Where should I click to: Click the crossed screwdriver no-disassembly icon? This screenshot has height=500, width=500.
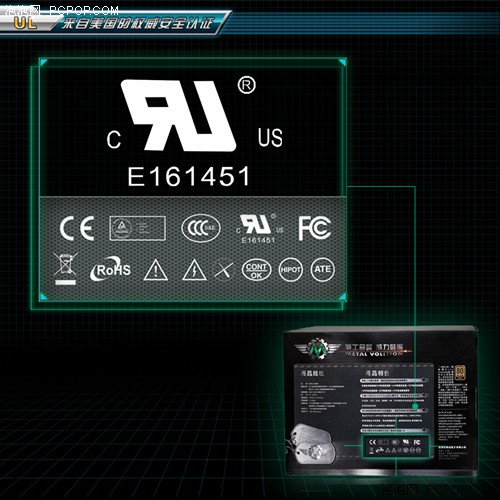coord(223,269)
